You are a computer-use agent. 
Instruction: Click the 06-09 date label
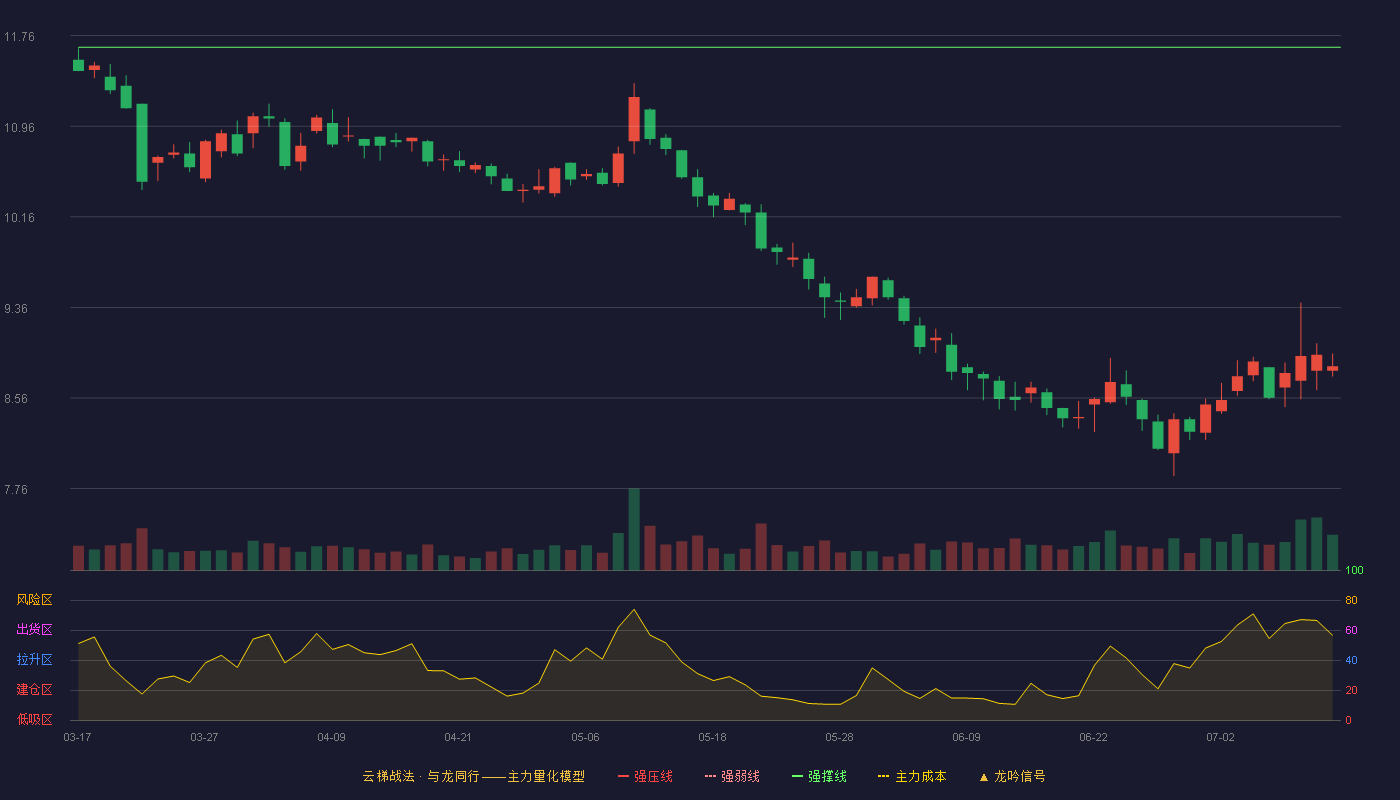[x=966, y=737]
